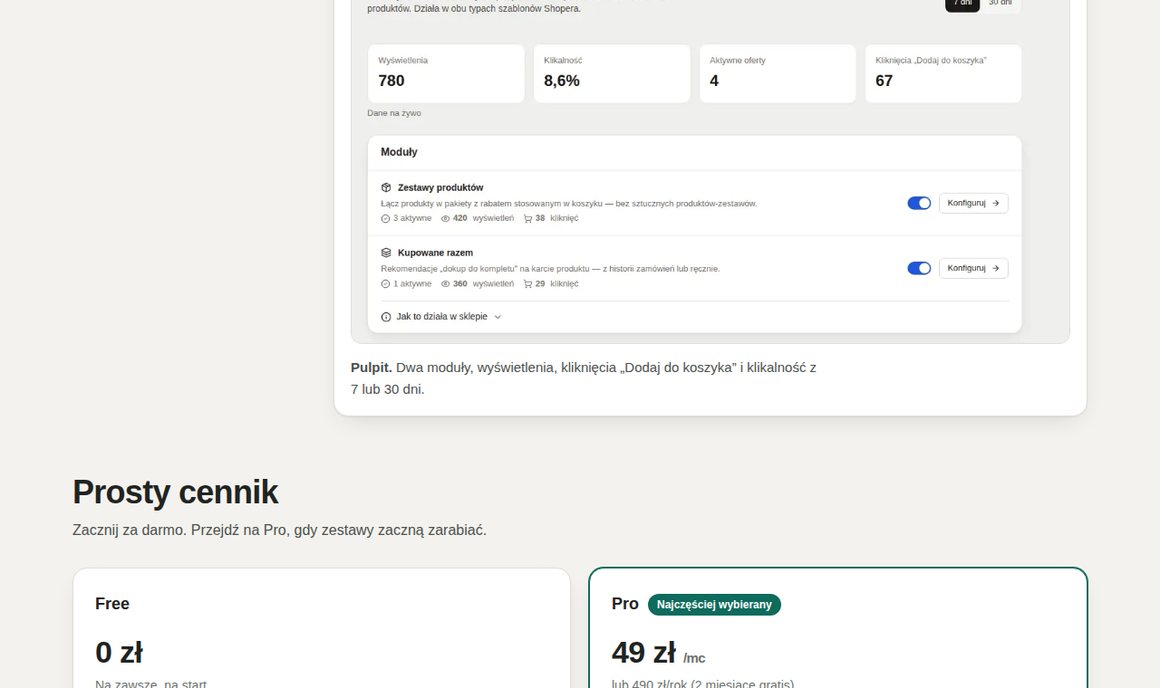Click the caption beginning Pulpit. Dwa moduły
Image resolution: width=1160 pixels, height=688 pixels.
pyautogui.click(x=583, y=378)
